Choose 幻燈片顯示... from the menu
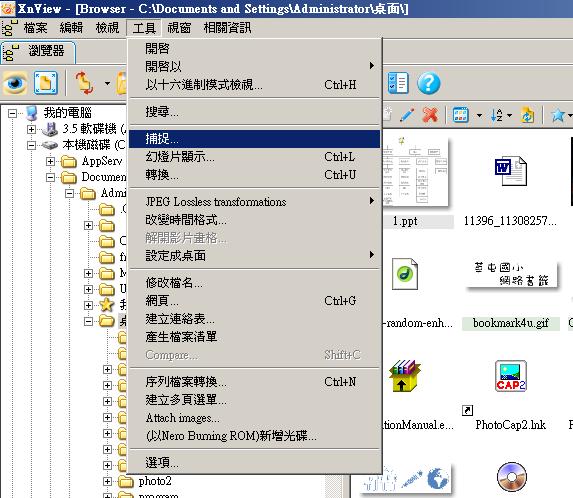The height and width of the screenshot is (498, 573). (x=254, y=157)
